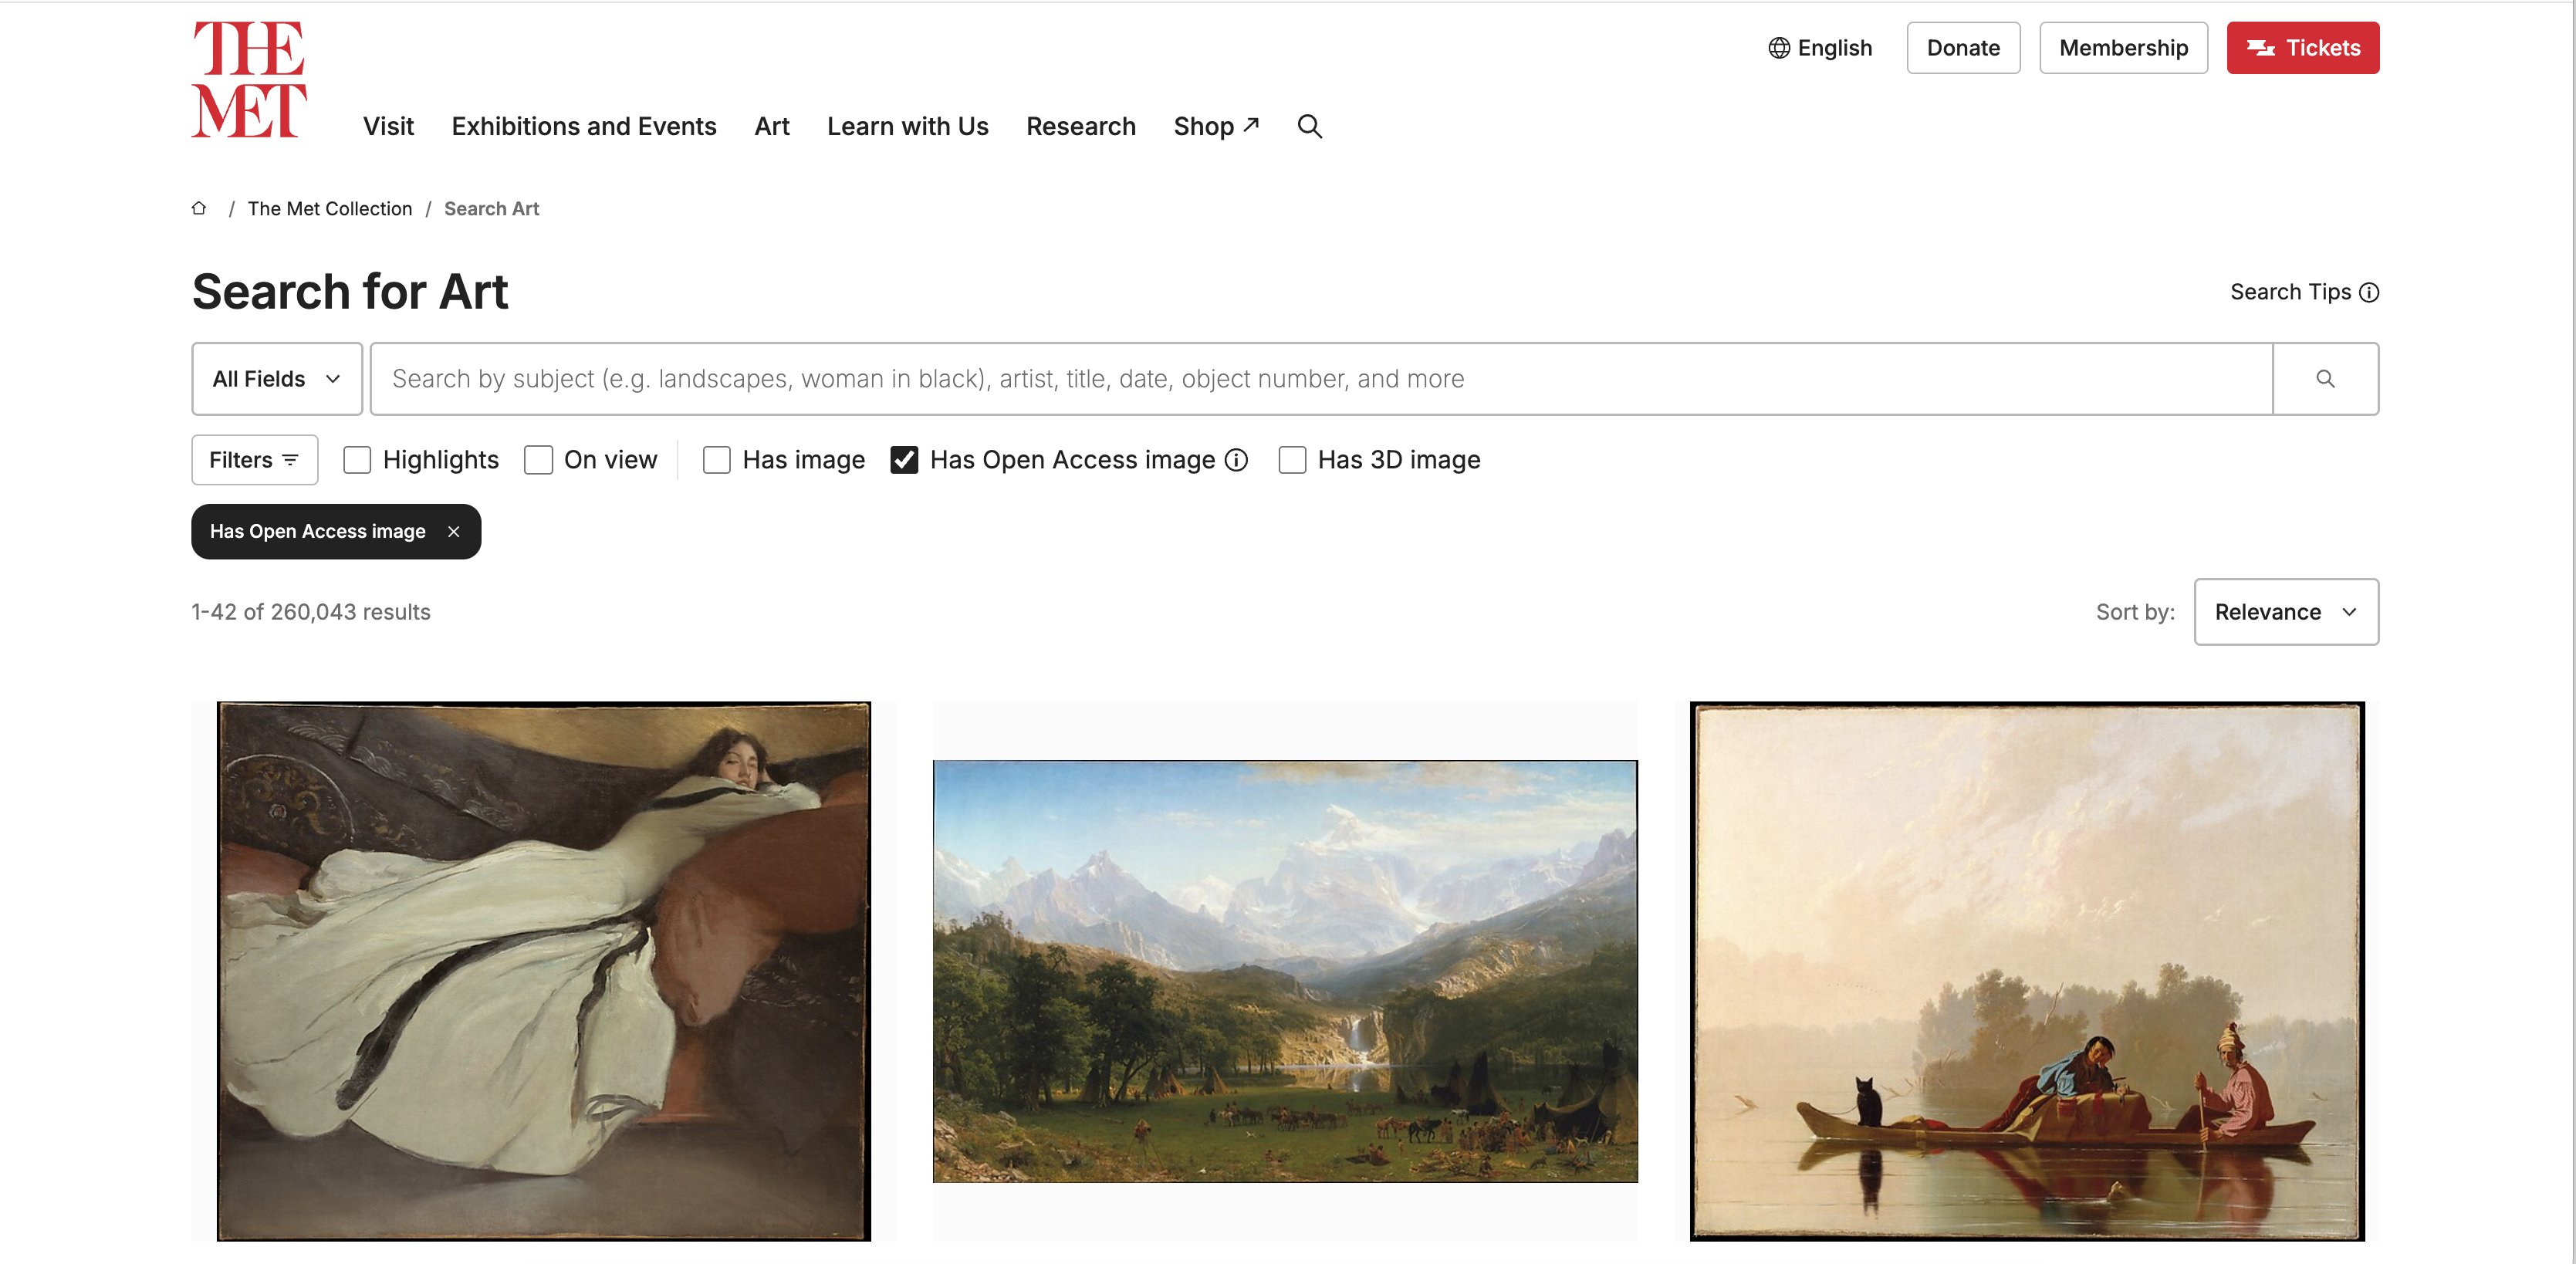Image resolution: width=2576 pixels, height=1264 pixels.
Task: Enable the Highlights checkbox
Action: click(x=357, y=460)
